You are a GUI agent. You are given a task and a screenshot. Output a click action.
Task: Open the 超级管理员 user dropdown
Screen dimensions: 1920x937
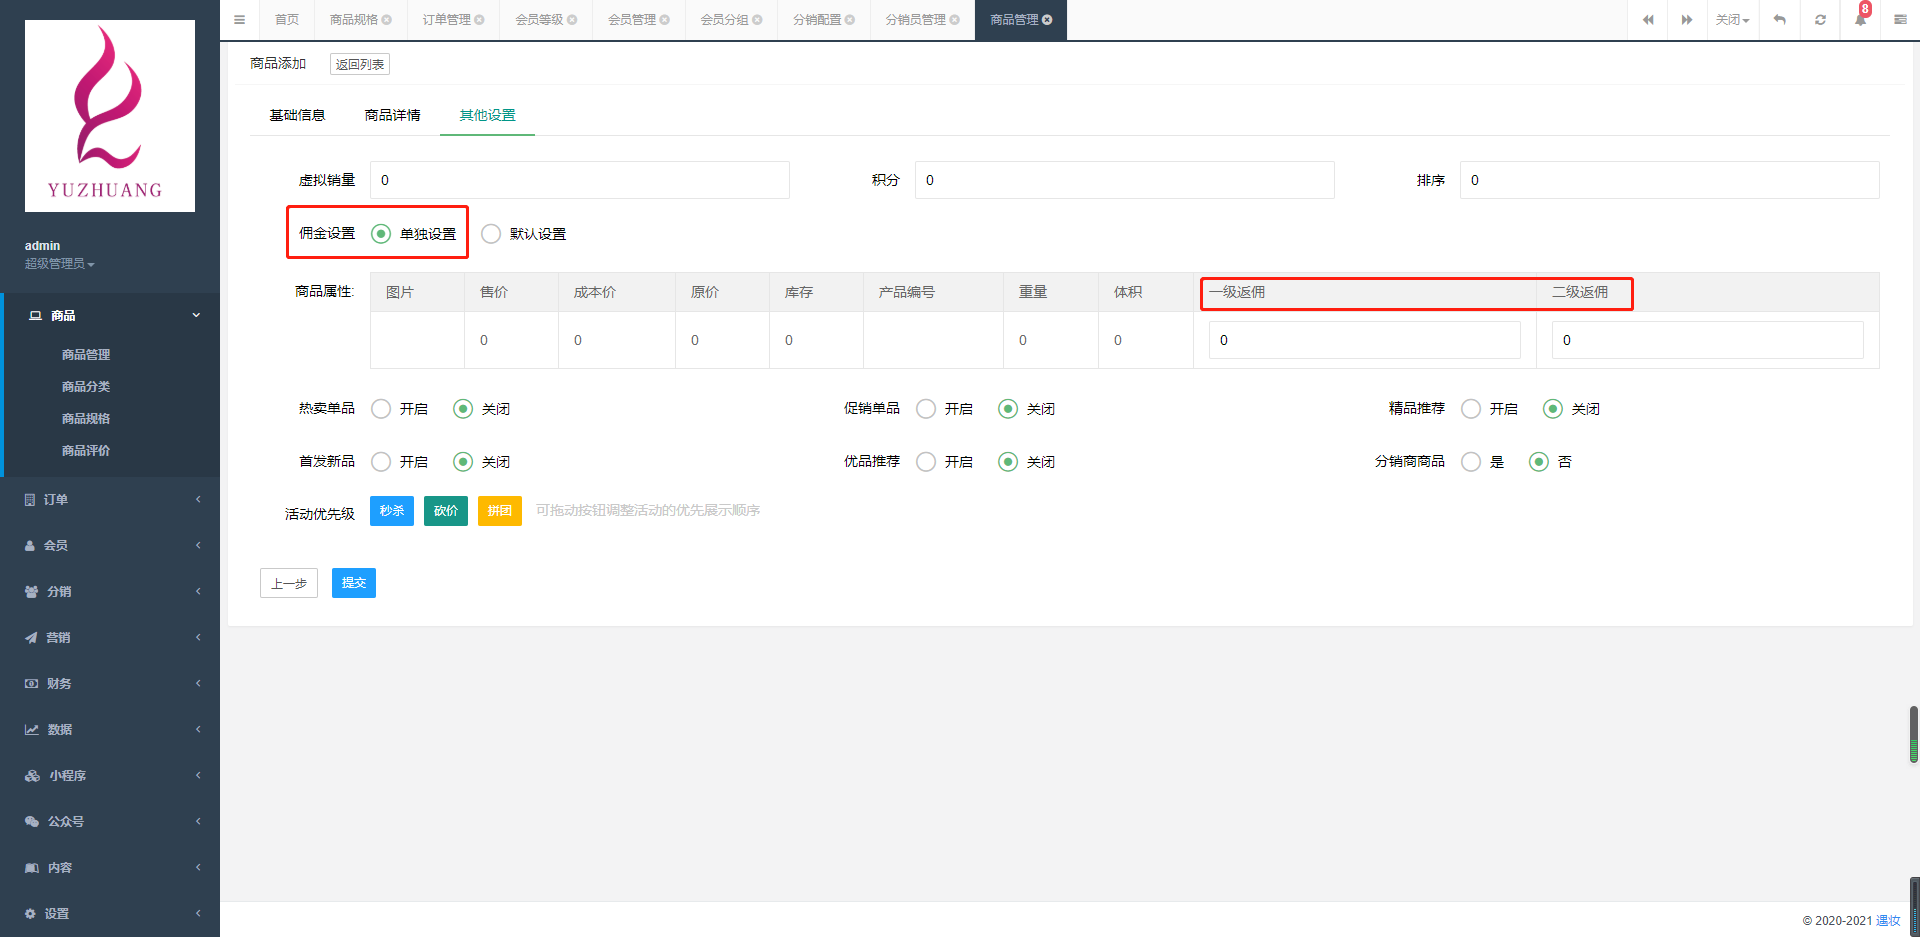click(x=60, y=264)
